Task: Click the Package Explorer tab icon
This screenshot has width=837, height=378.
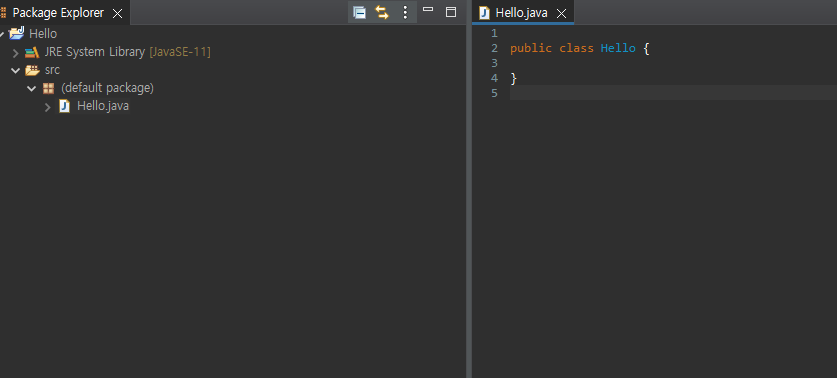Action: [x=3, y=13]
